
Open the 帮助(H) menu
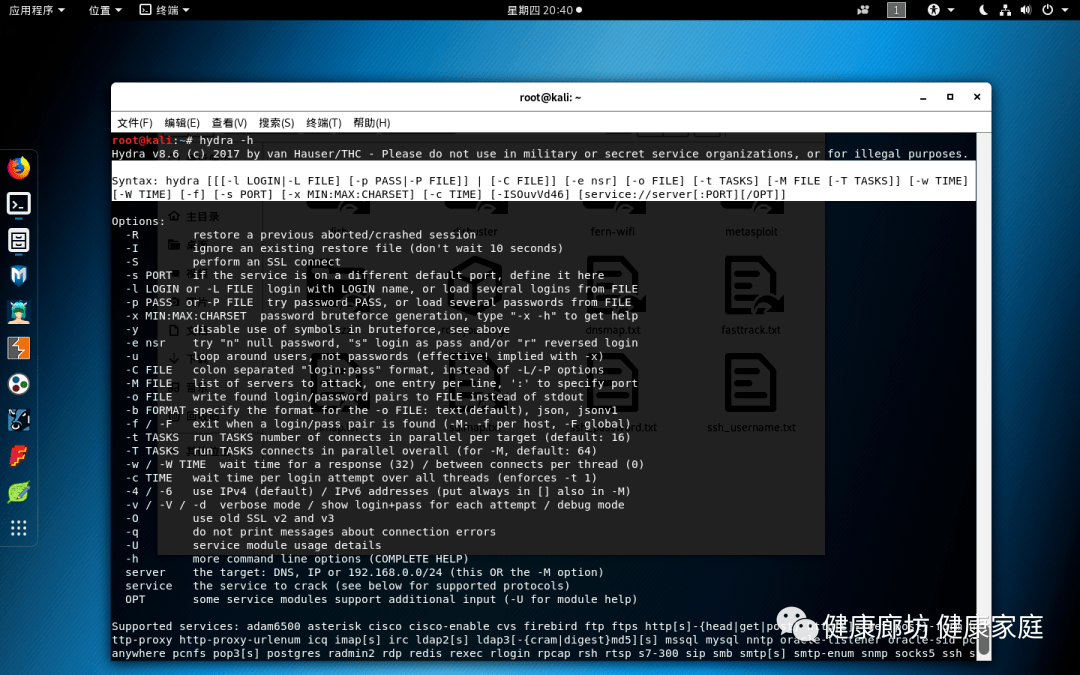coord(371,123)
